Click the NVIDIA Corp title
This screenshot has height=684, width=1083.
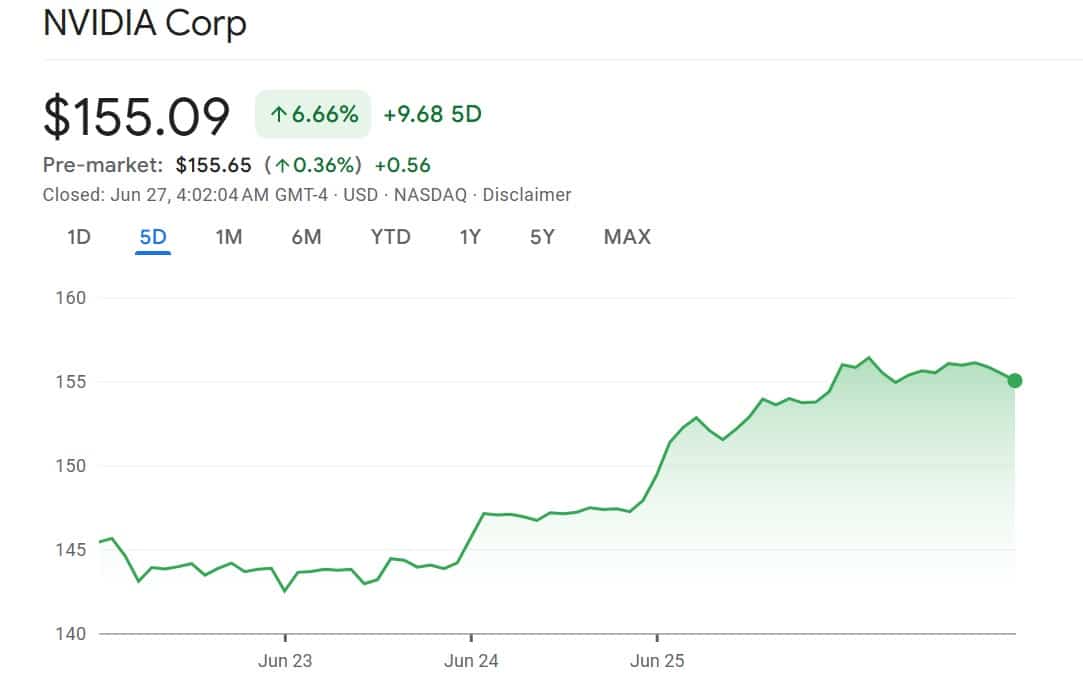point(144,23)
